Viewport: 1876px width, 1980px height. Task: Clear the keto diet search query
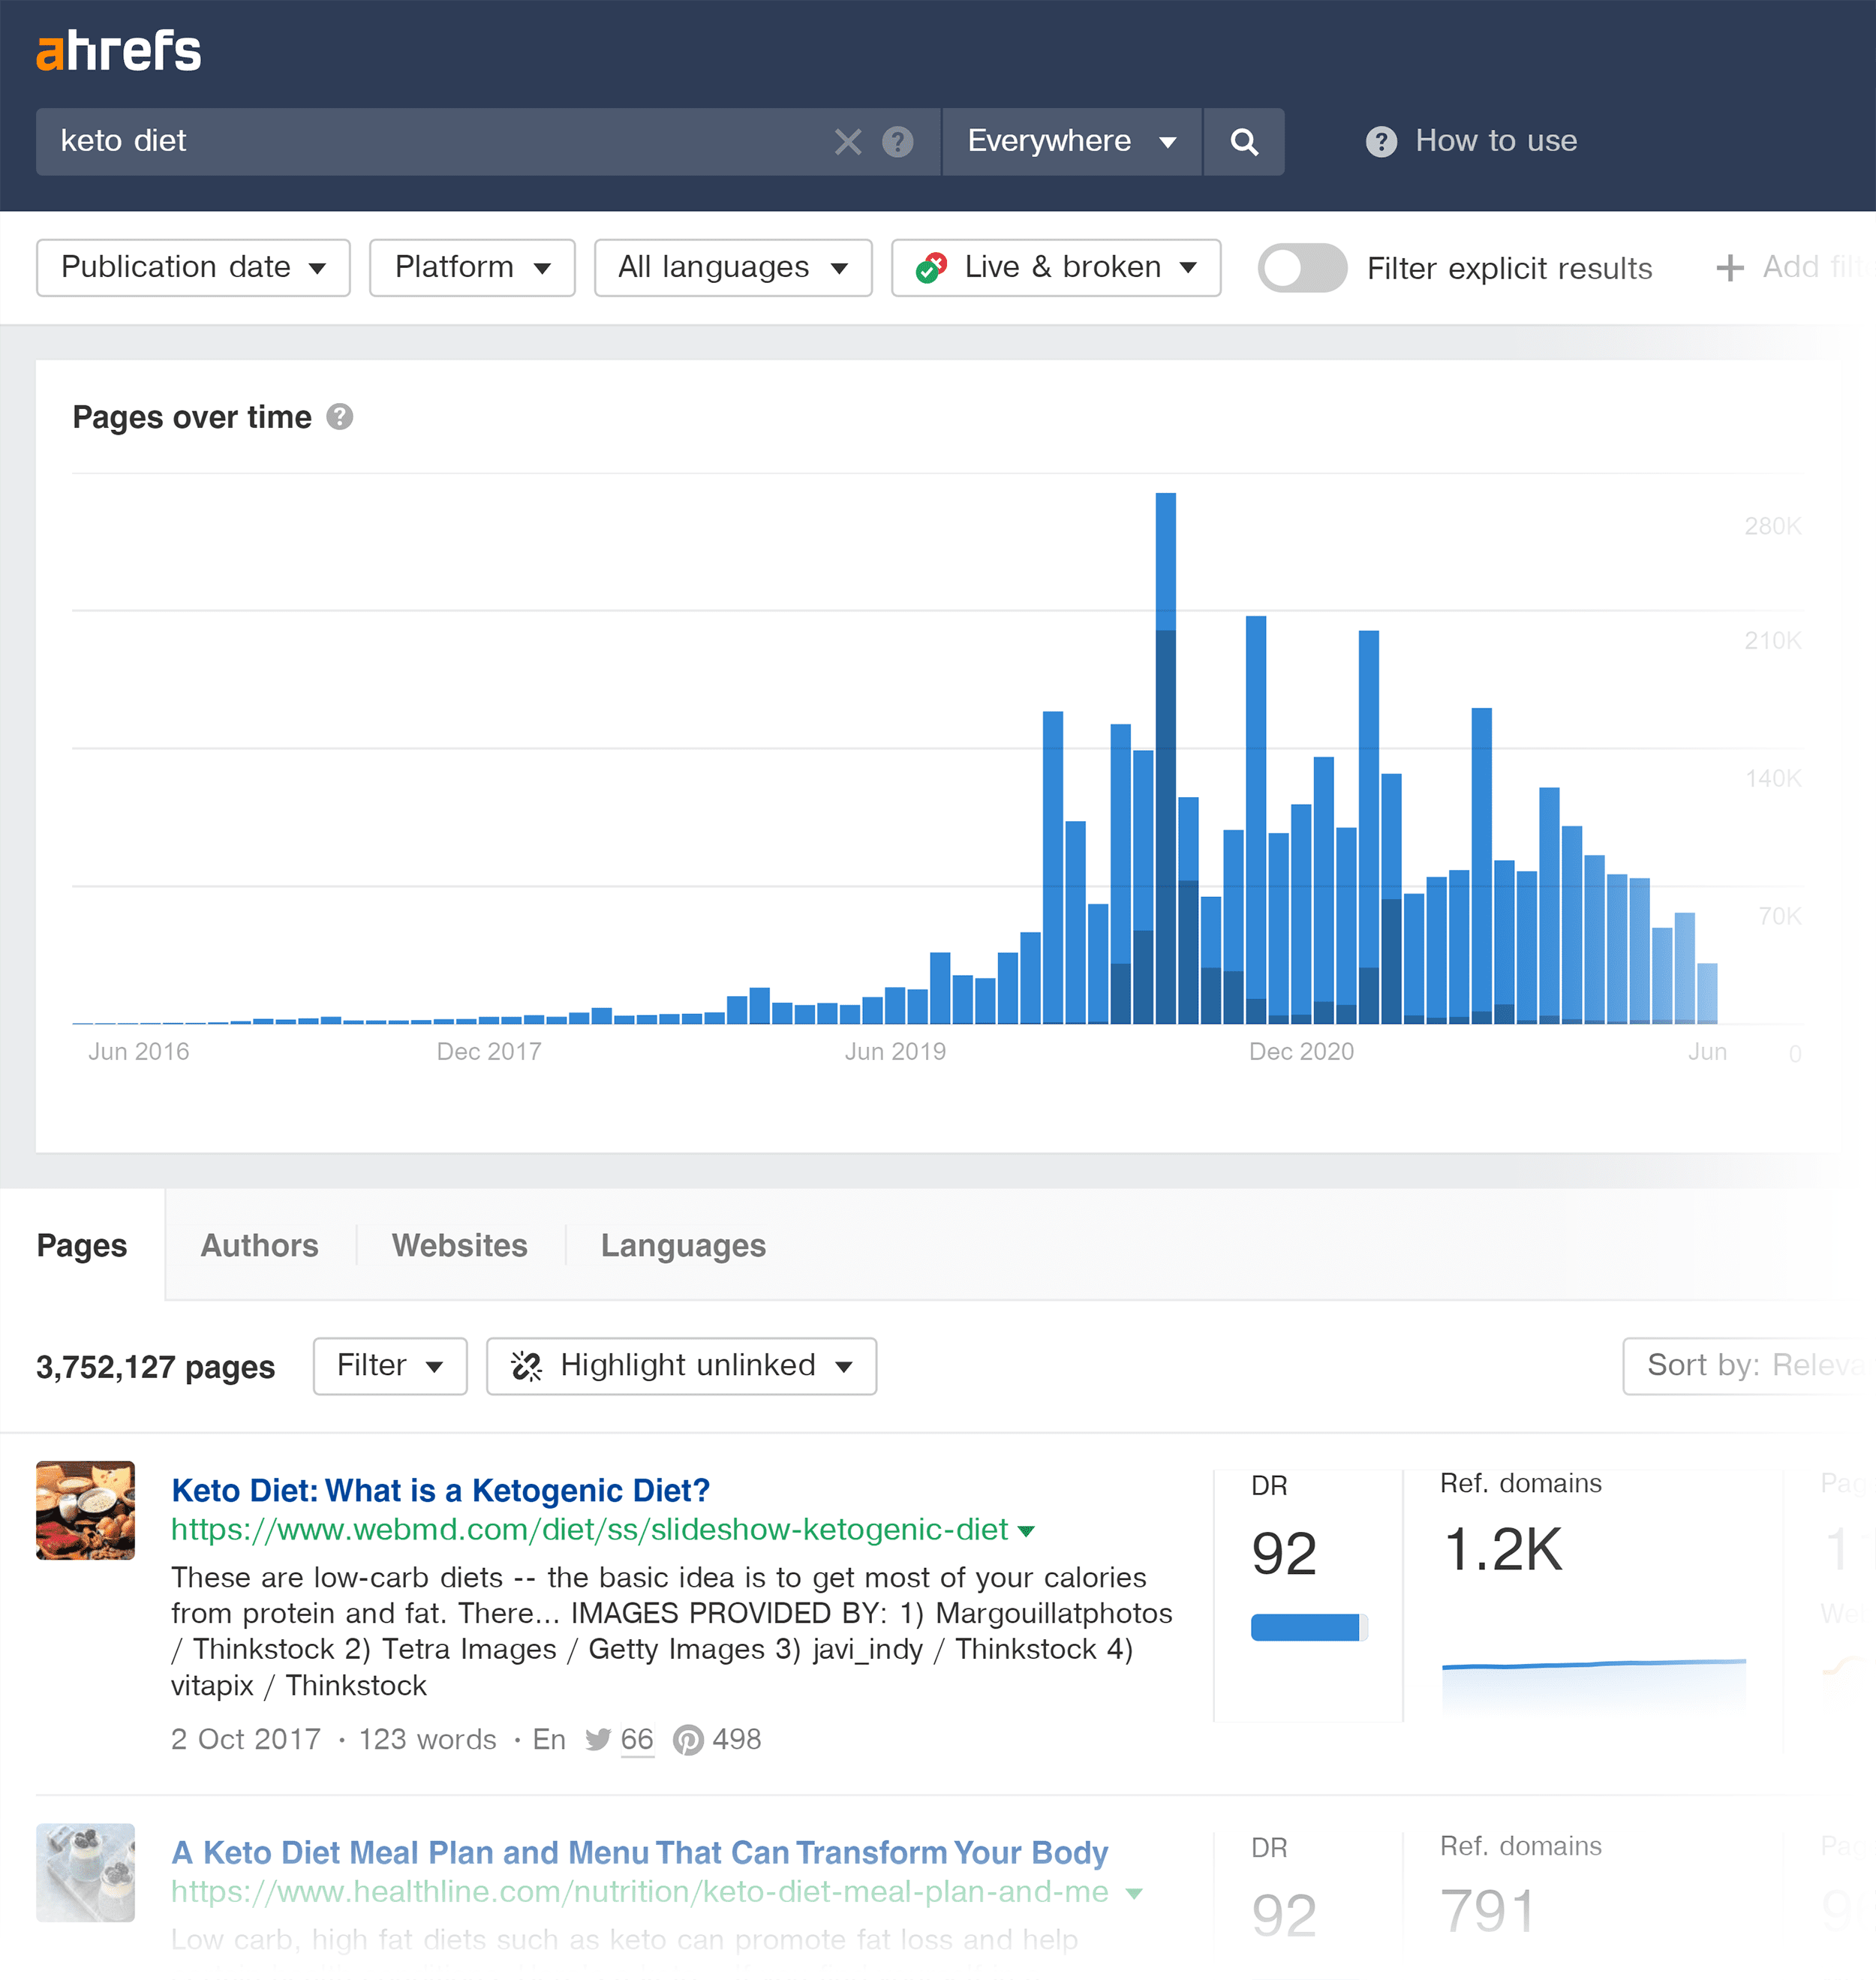click(x=848, y=142)
